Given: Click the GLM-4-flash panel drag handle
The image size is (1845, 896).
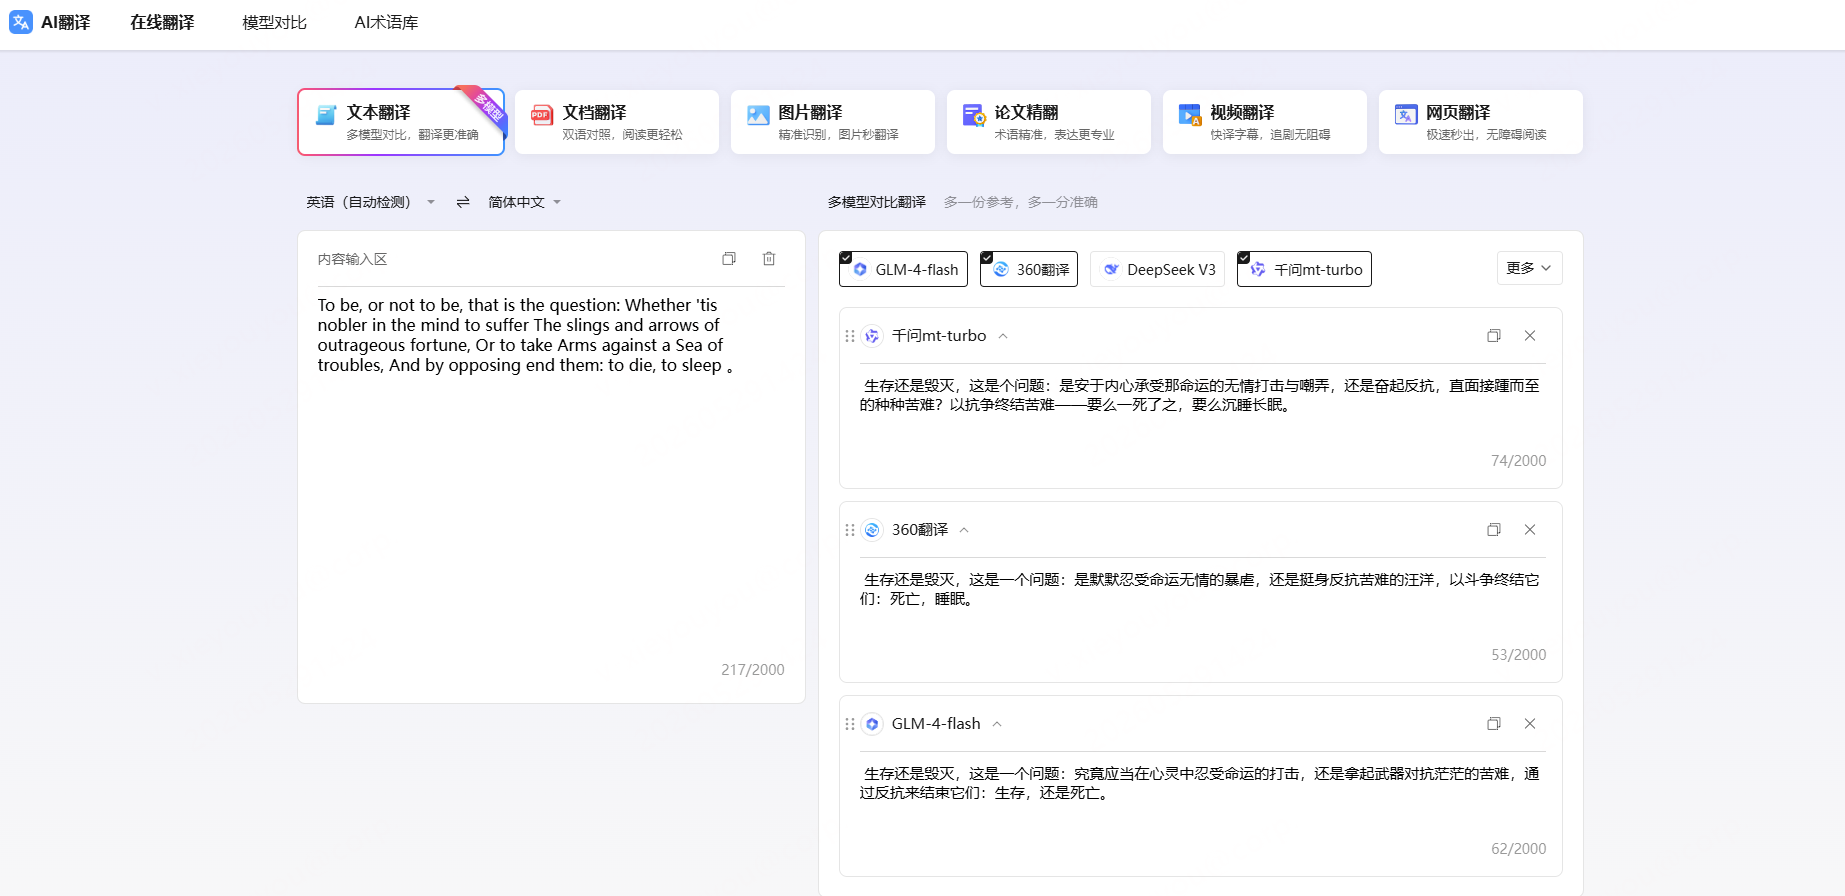Looking at the screenshot, I should tap(850, 724).
